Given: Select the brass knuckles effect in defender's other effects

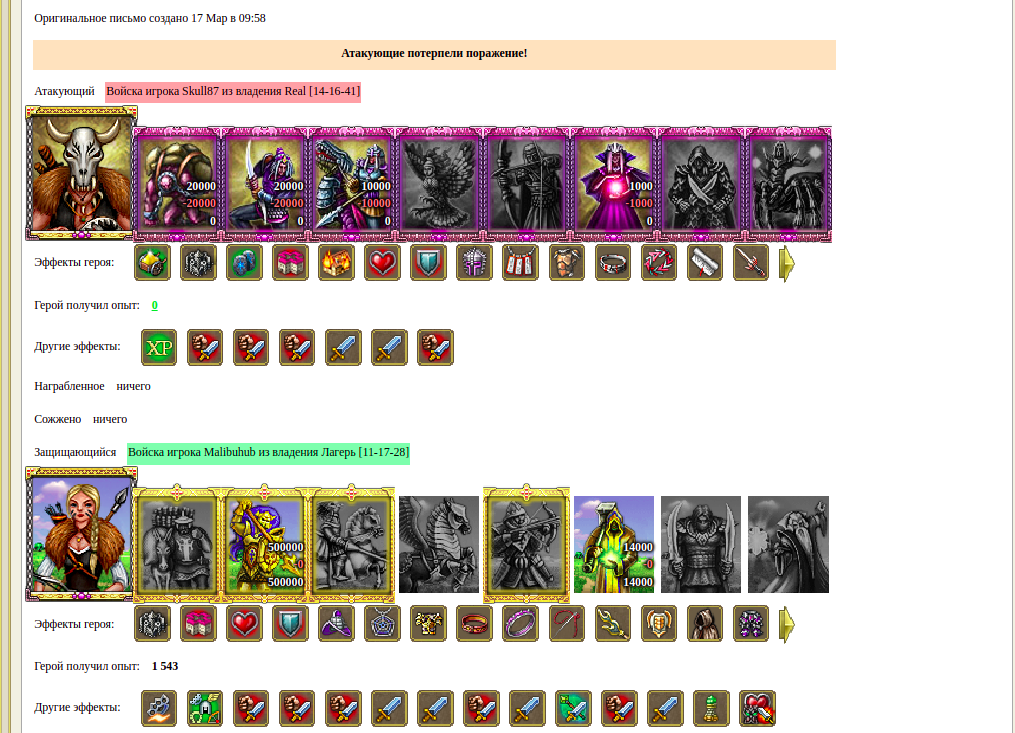Looking at the screenshot, I should pyautogui.click(x=159, y=708).
